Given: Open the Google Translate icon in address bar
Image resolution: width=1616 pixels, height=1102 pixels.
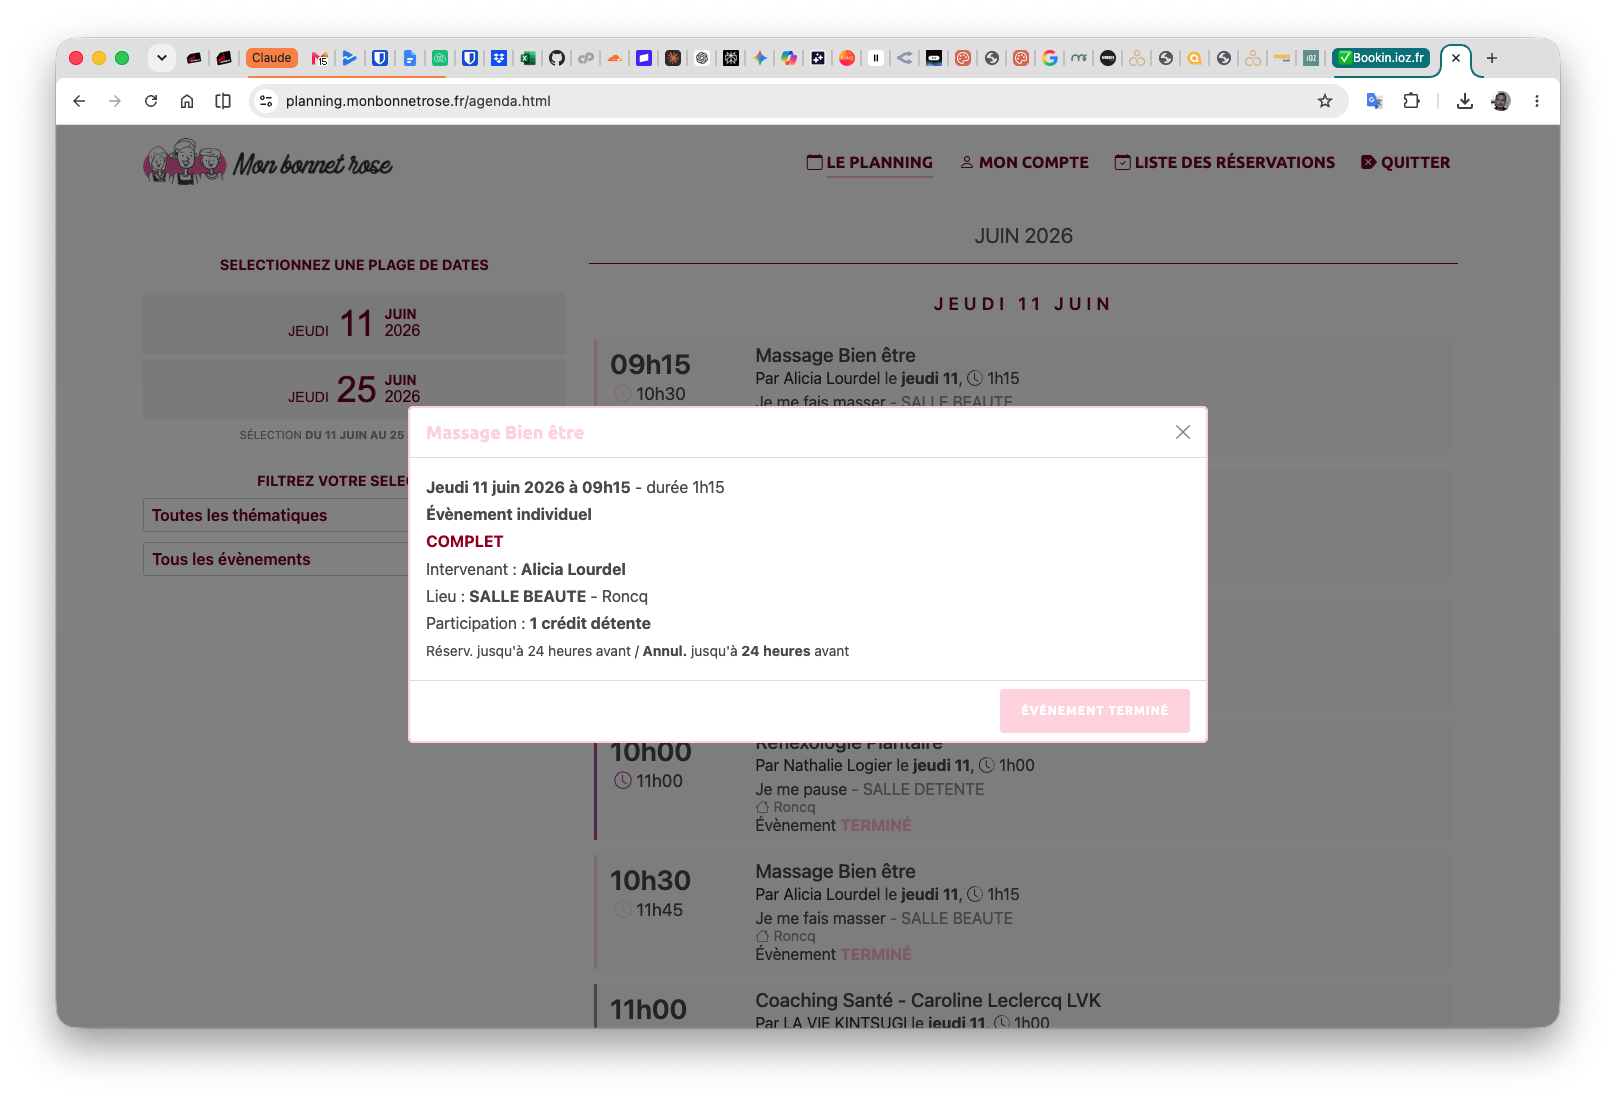Looking at the screenshot, I should (1375, 101).
